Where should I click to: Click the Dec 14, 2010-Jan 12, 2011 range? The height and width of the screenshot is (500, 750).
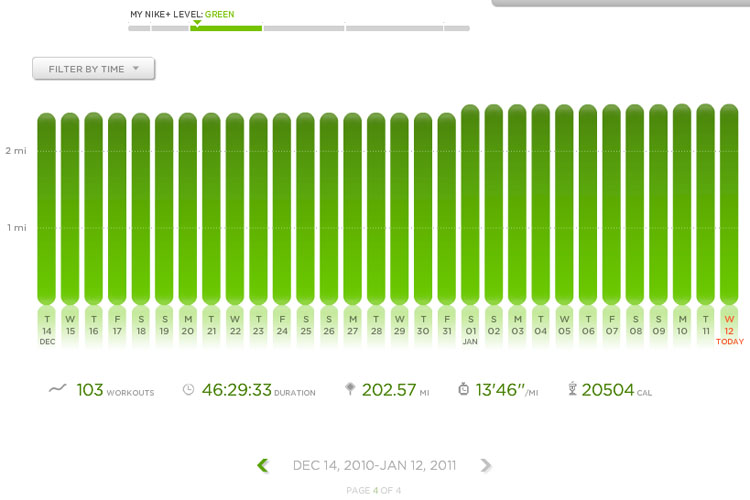click(x=375, y=465)
